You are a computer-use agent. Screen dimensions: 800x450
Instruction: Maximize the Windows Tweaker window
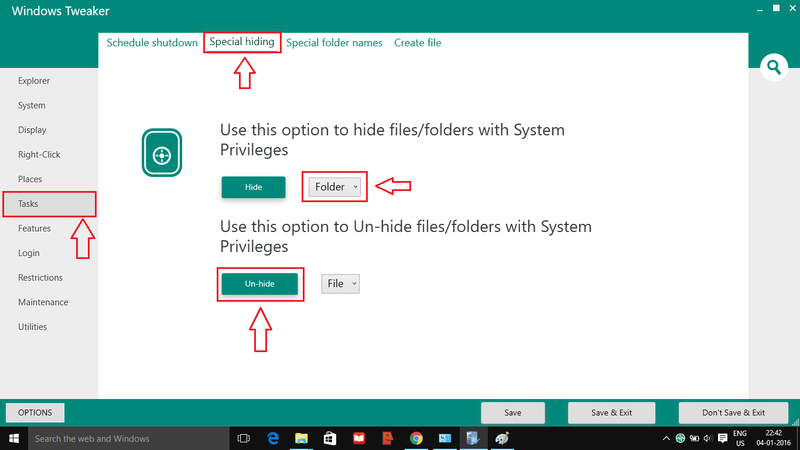click(776, 8)
